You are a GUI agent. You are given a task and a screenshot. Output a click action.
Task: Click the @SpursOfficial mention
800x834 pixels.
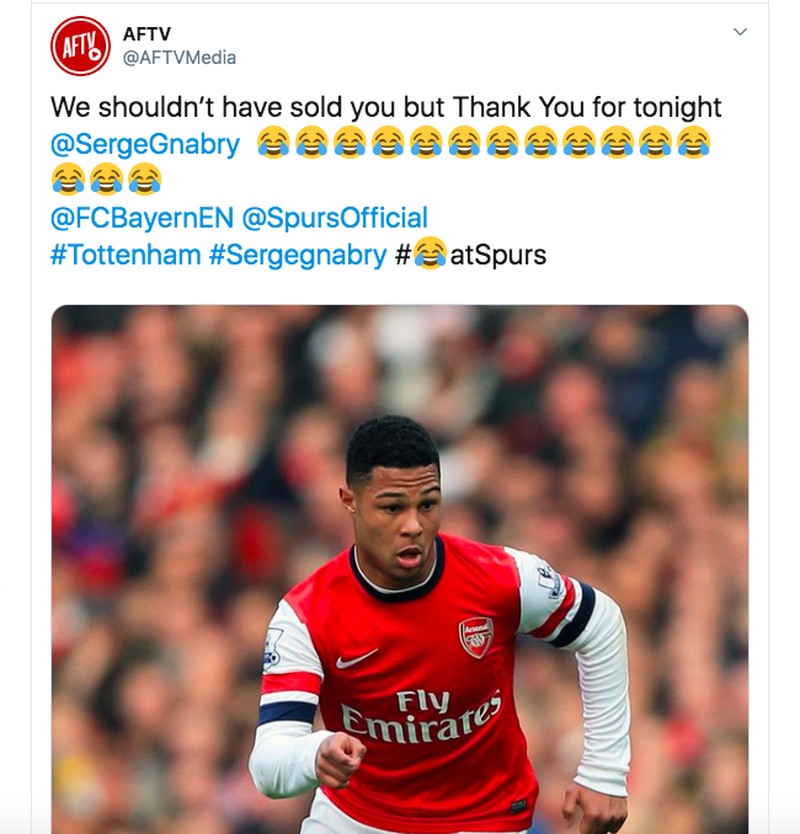335,217
